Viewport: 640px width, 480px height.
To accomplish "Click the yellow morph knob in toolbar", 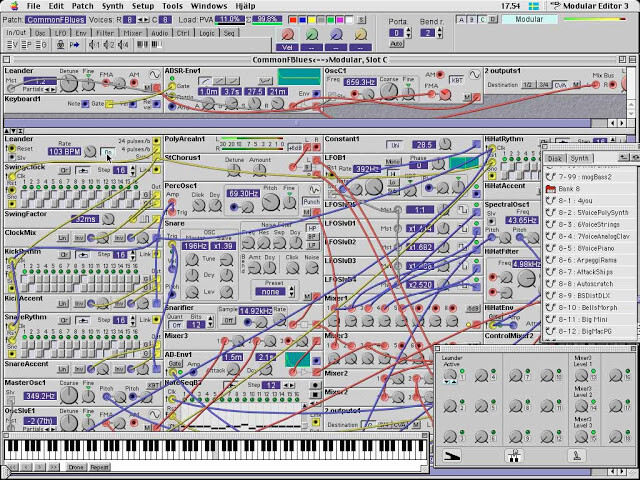I will click(361, 35).
